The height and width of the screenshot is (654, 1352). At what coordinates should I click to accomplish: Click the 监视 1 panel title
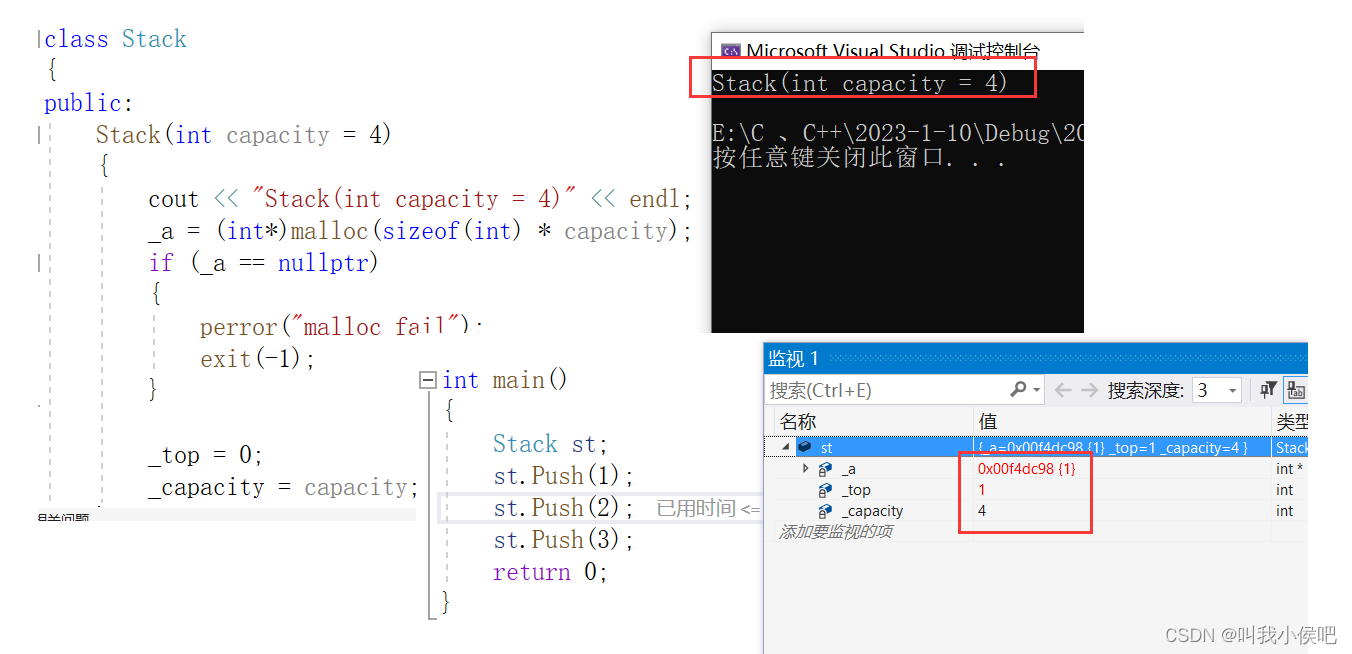pos(793,358)
